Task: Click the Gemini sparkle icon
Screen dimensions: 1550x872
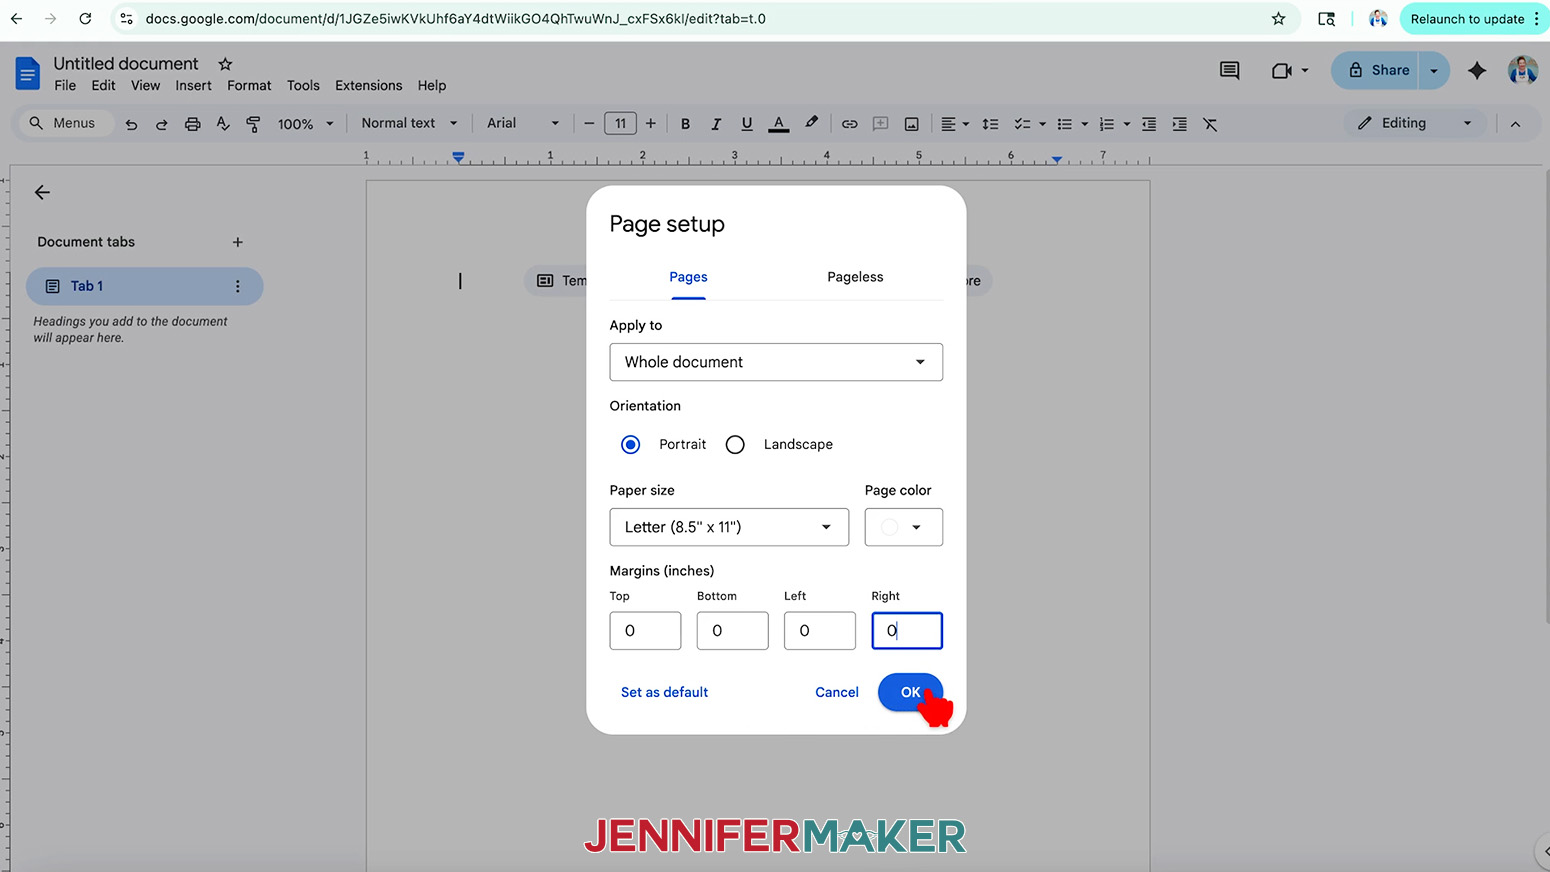Action: coord(1476,70)
